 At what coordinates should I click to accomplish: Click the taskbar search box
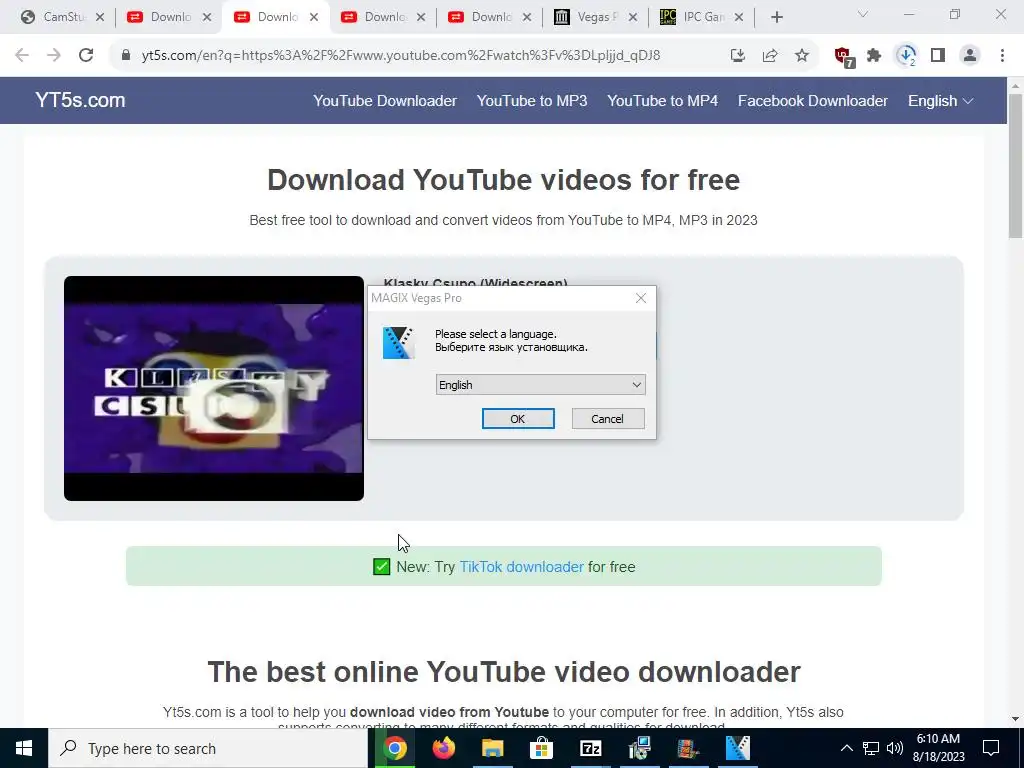(x=208, y=748)
